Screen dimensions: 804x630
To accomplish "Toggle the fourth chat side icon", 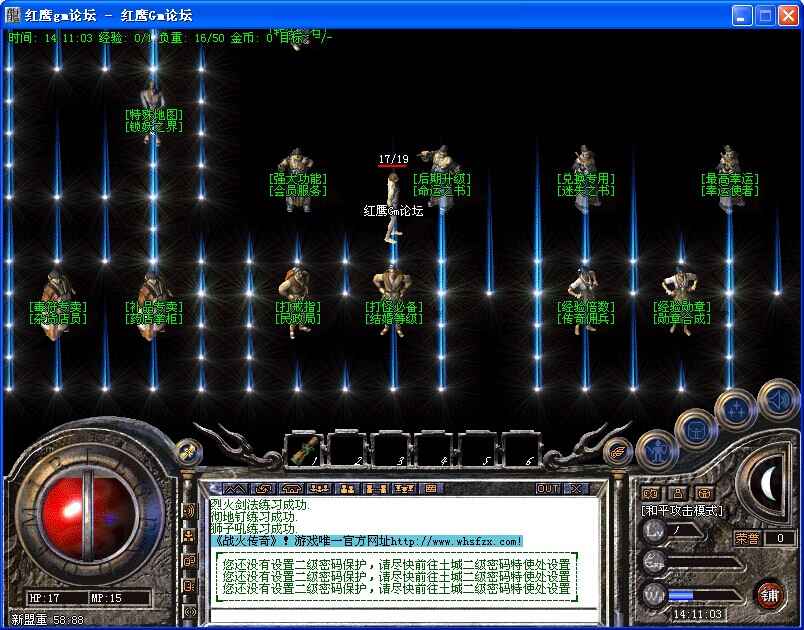I will click(x=190, y=586).
